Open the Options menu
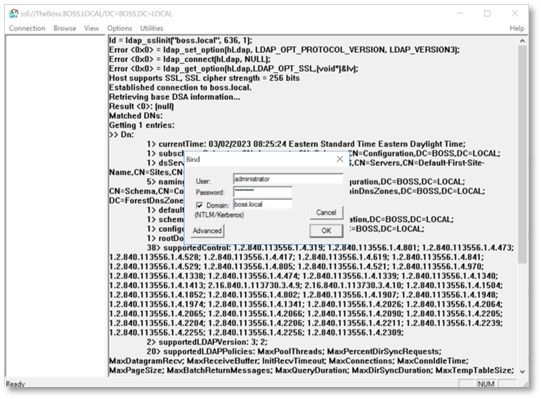The image size is (541, 399). 119,28
